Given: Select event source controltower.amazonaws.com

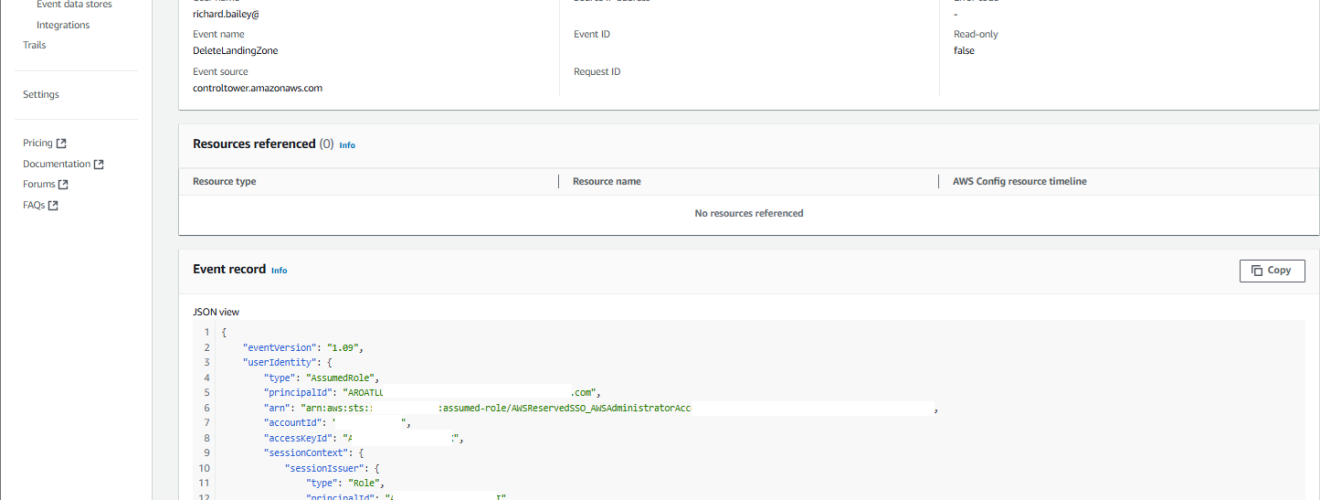Looking at the screenshot, I should click(258, 88).
